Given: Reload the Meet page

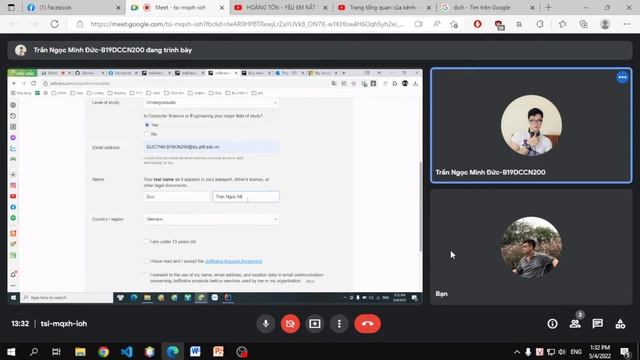Looking at the screenshot, I should point(54,24).
